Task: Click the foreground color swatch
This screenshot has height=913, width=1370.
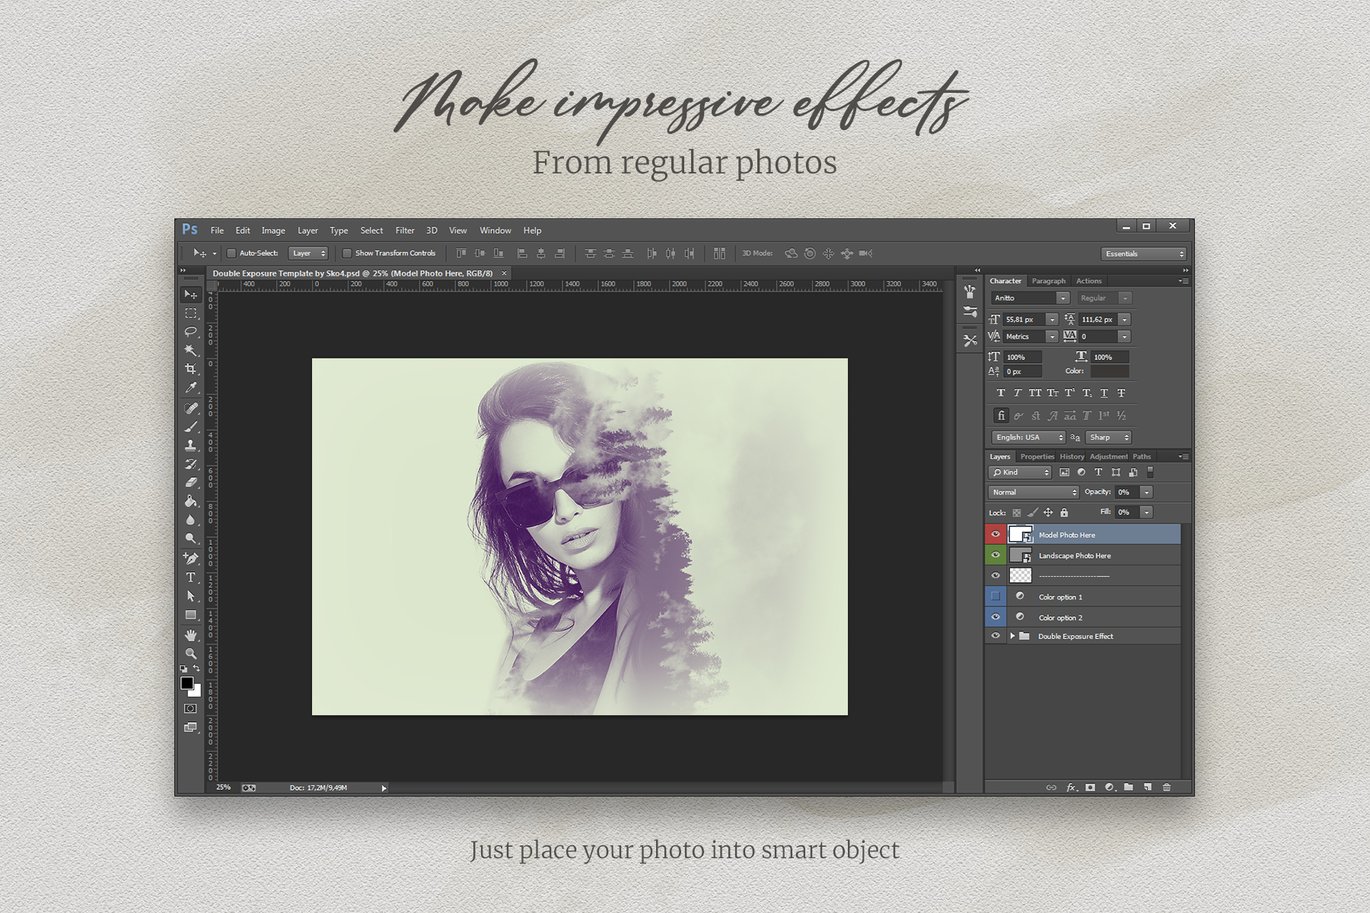Action: (x=186, y=683)
